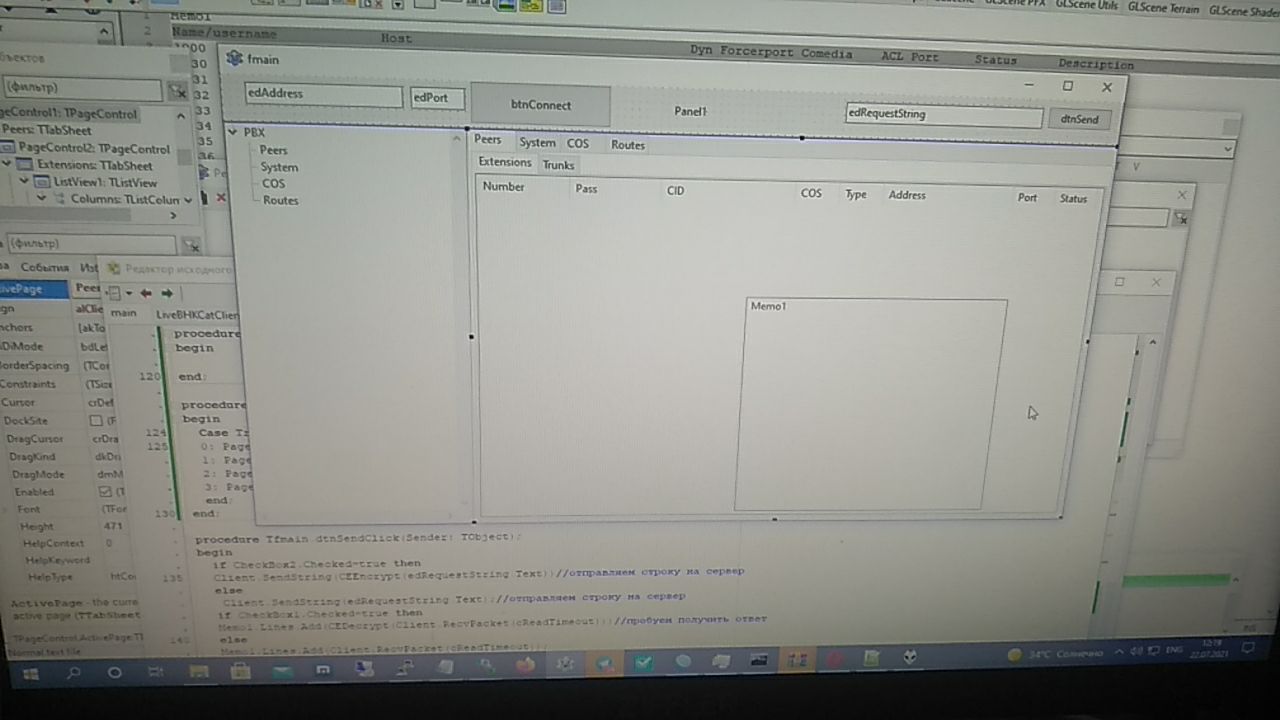Maximize the fmain designer window
This screenshot has width=1280, height=720.
1067,87
